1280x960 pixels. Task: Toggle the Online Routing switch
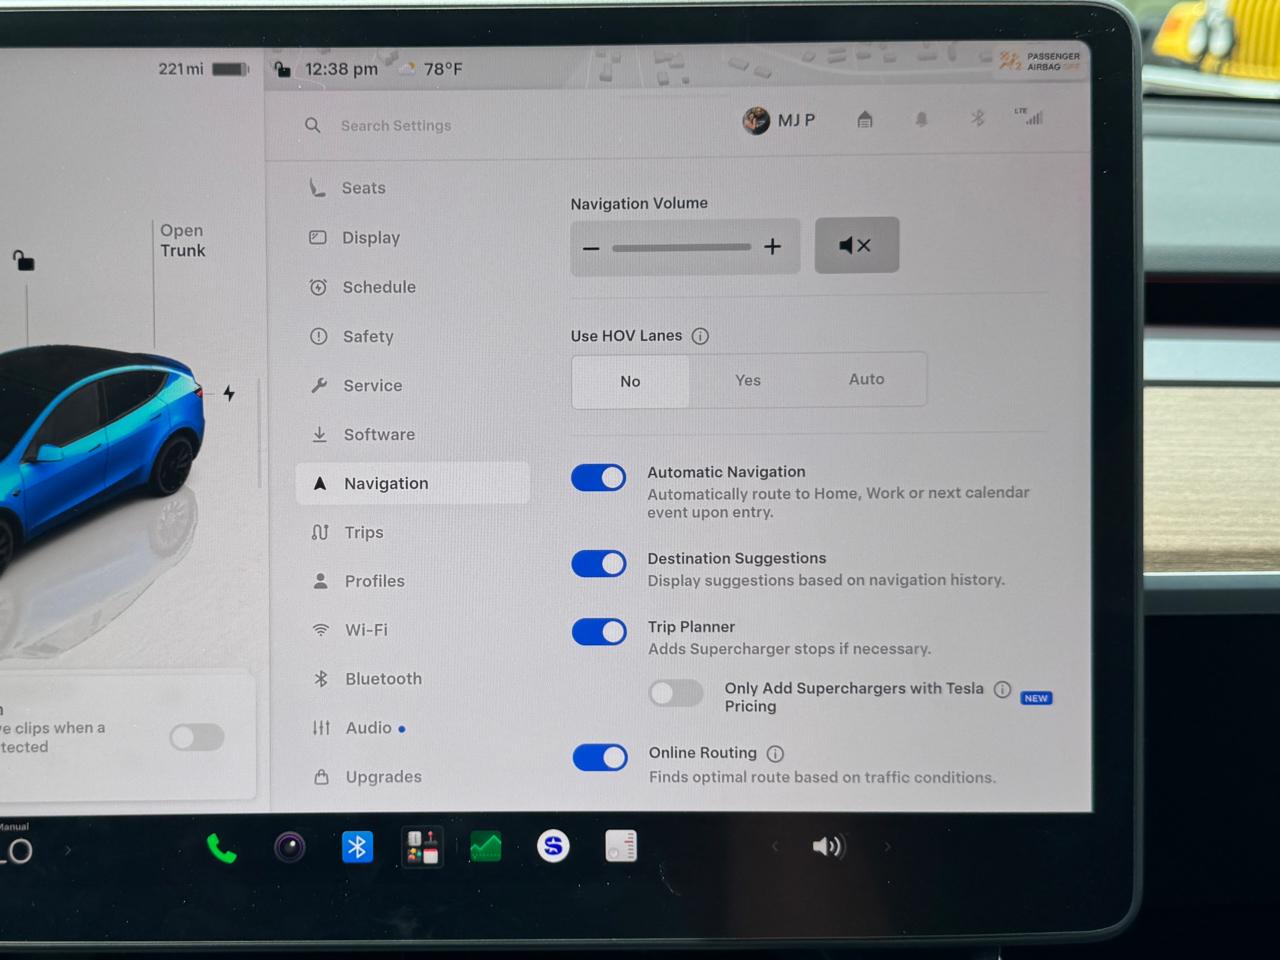point(600,758)
